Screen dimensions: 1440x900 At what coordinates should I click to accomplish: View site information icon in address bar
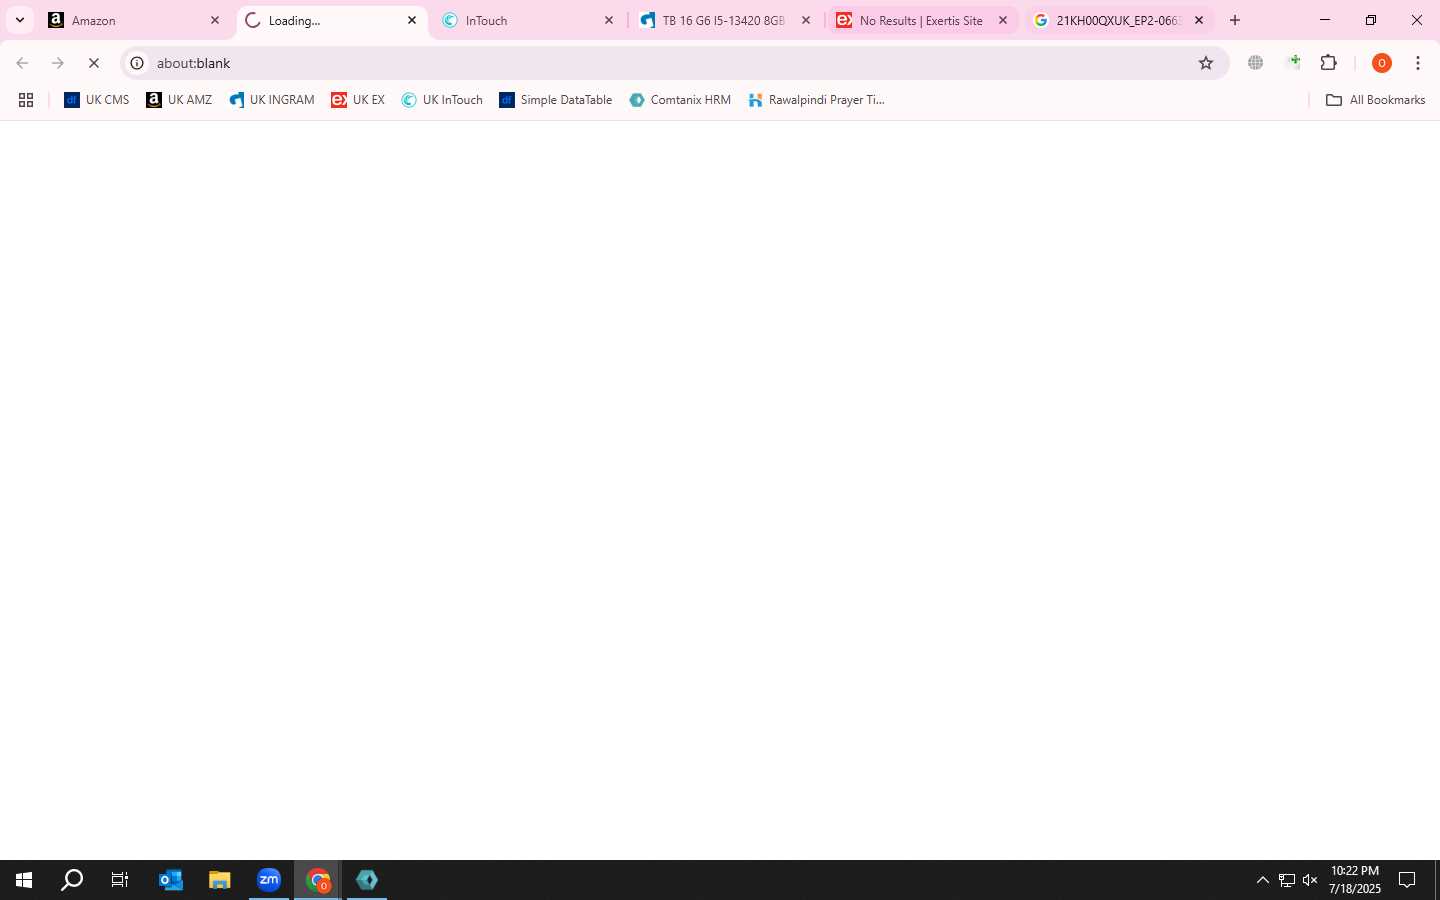[x=138, y=63]
